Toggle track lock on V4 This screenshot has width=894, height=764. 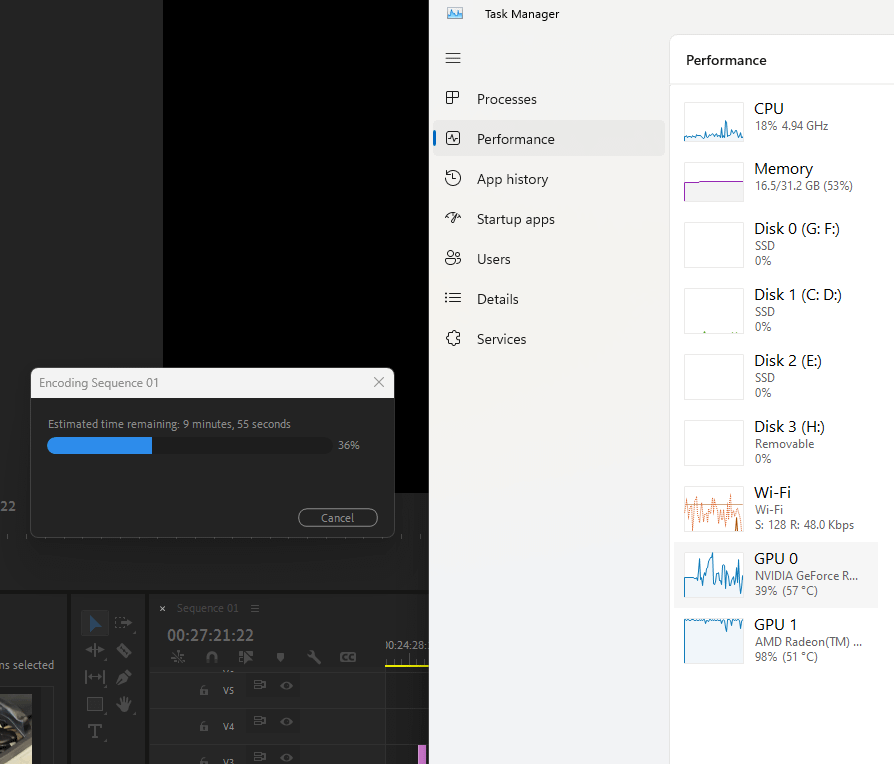(x=204, y=726)
